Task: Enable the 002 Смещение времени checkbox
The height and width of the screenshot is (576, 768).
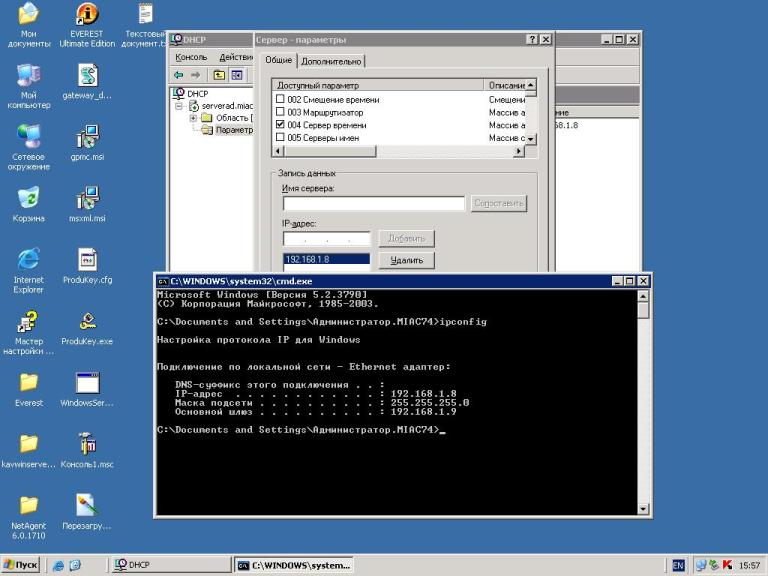Action: (280, 99)
